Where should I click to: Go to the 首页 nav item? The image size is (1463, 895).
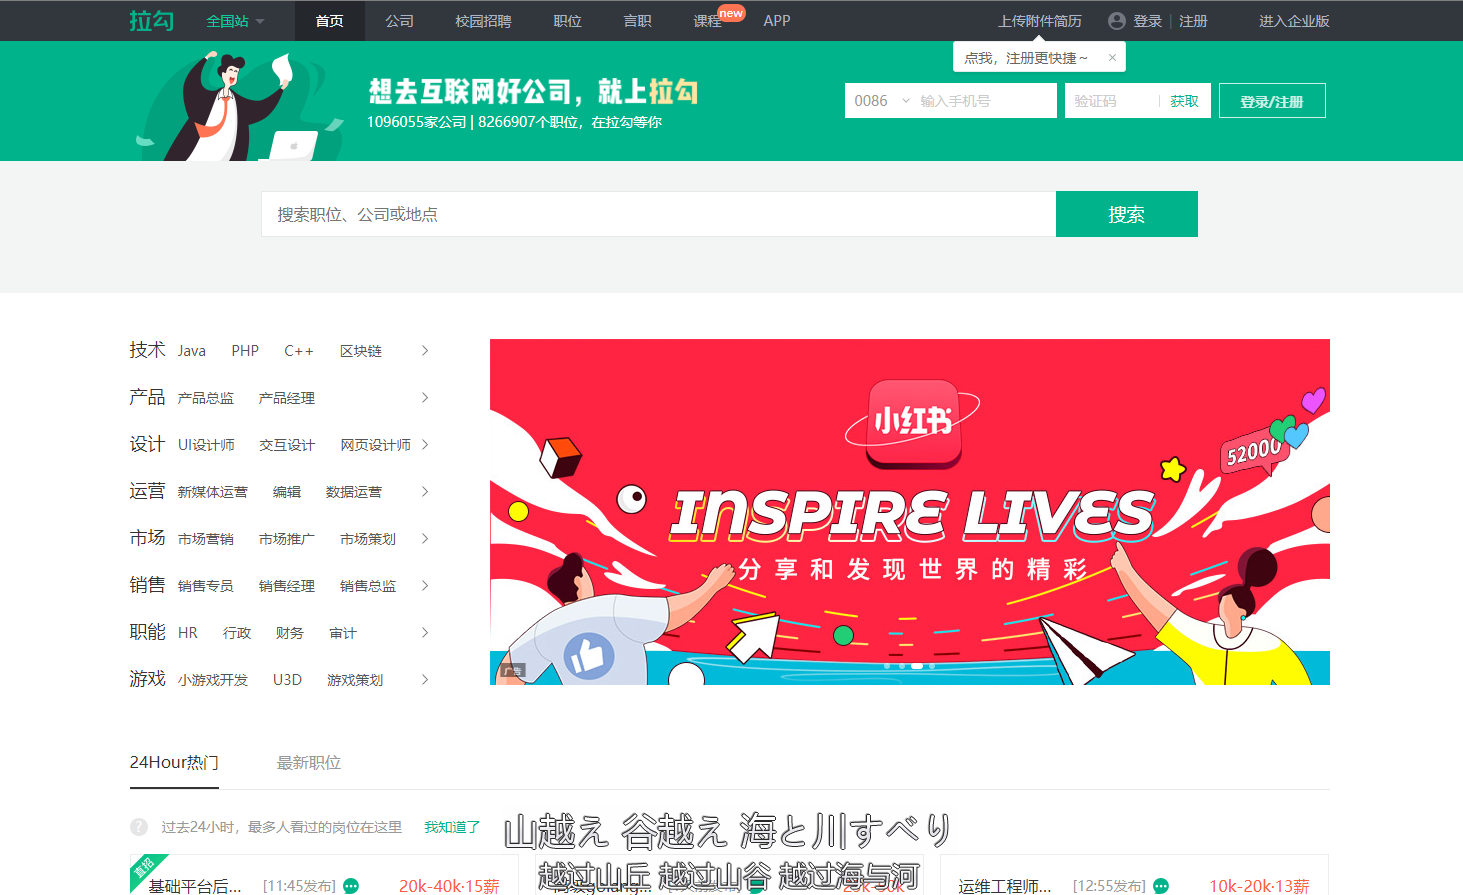[x=329, y=21]
